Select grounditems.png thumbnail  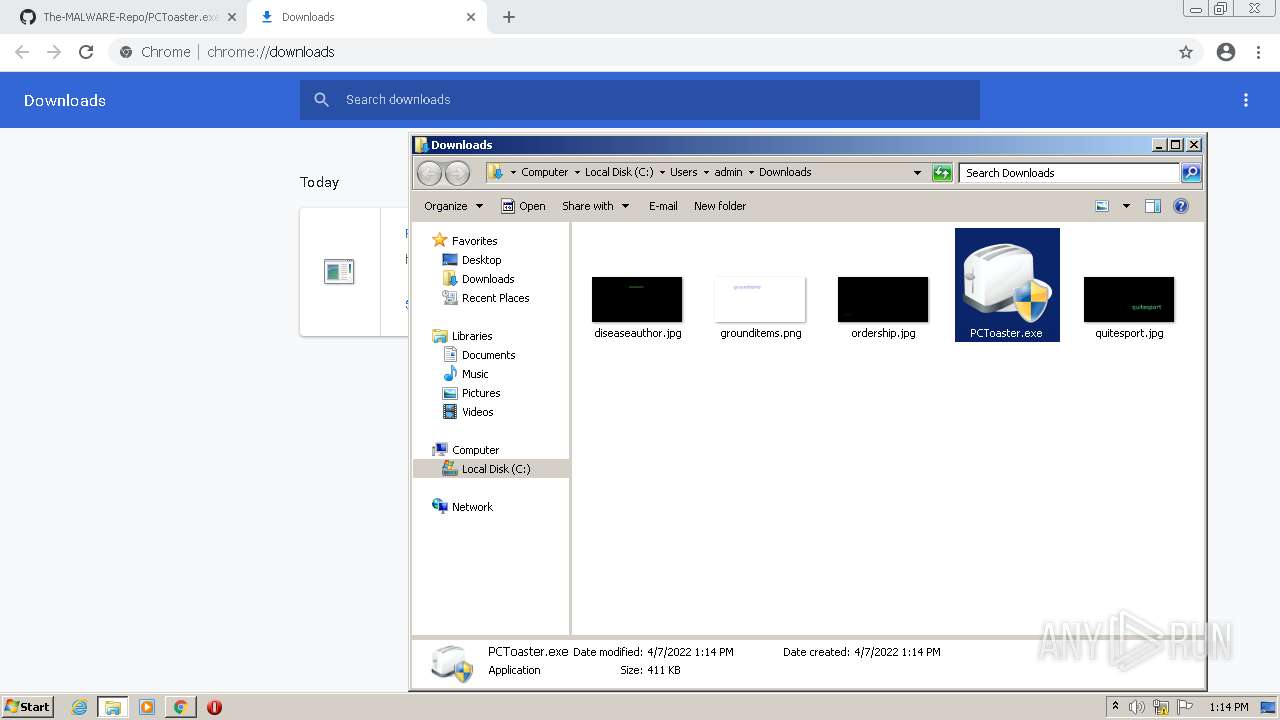coord(760,299)
